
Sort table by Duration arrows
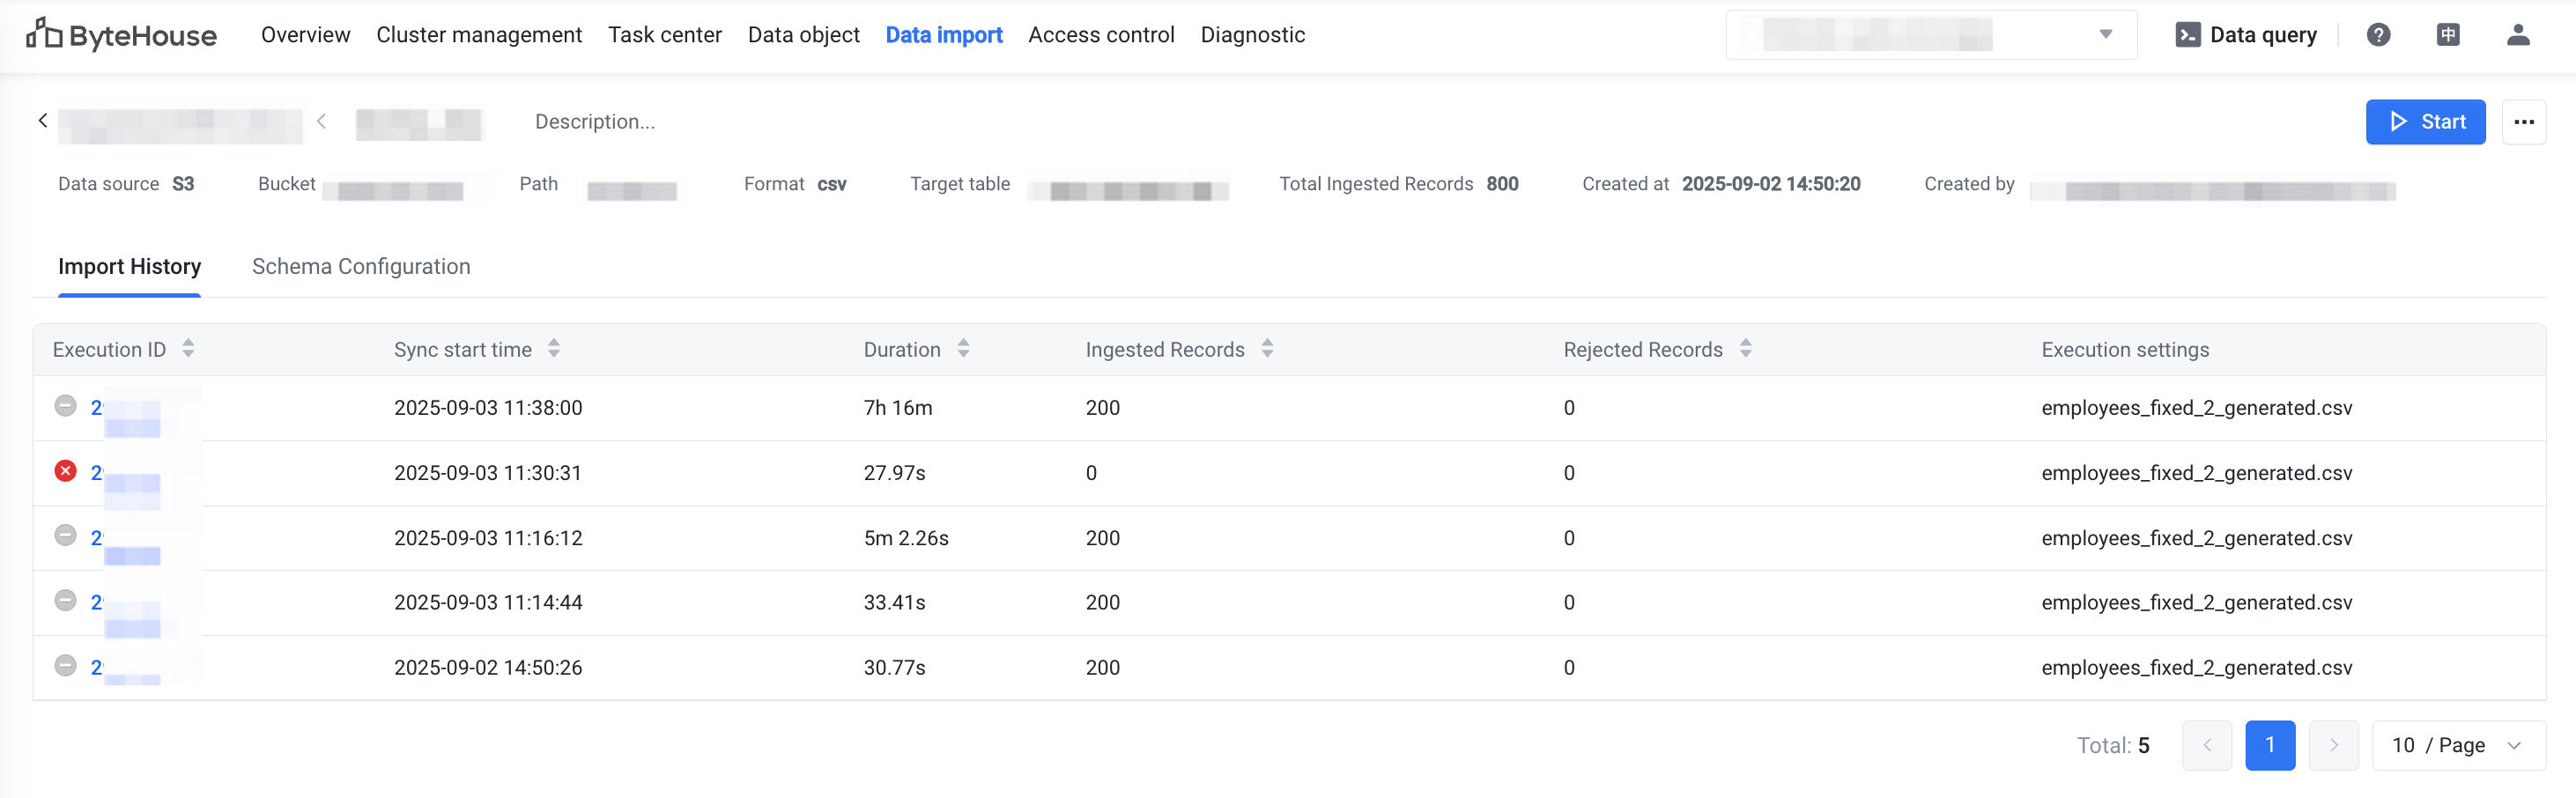(963, 349)
